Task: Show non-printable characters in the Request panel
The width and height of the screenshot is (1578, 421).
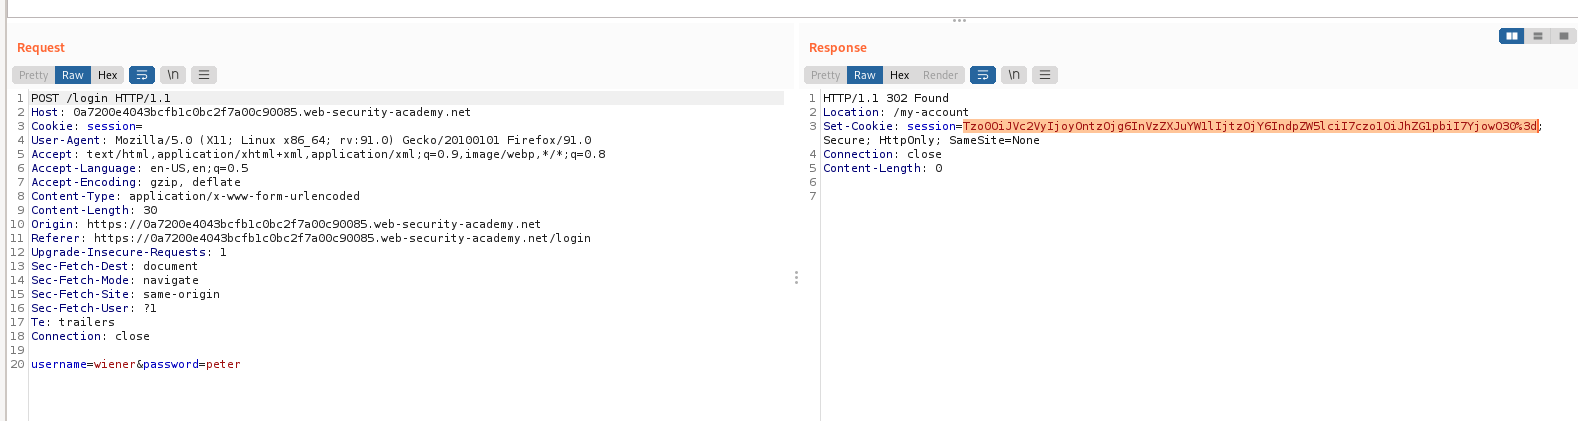Action: click(x=173, y=75)
